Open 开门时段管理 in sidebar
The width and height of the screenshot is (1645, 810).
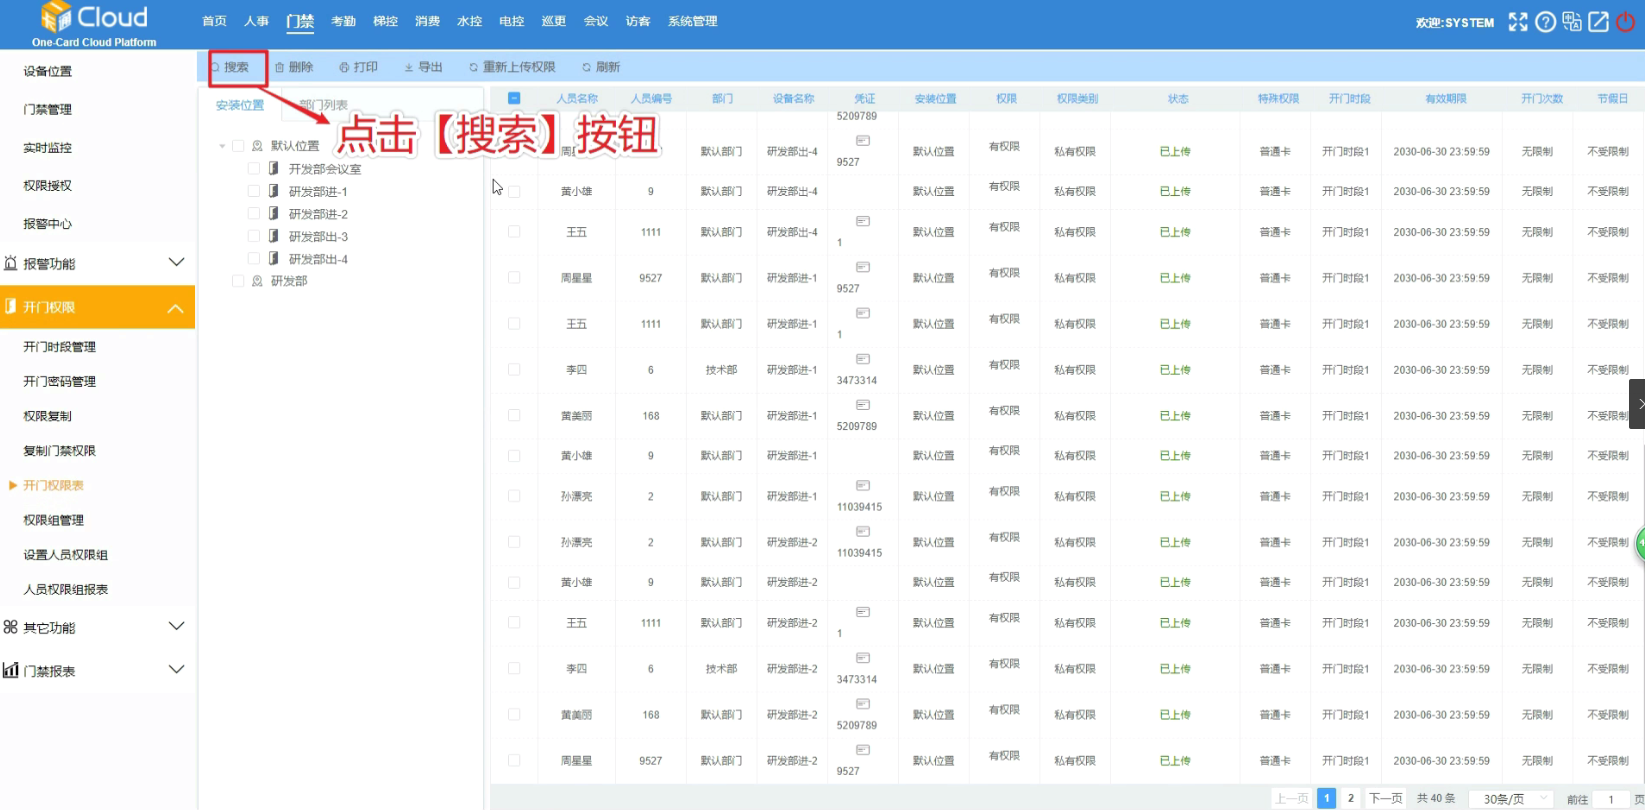[60, 347]
